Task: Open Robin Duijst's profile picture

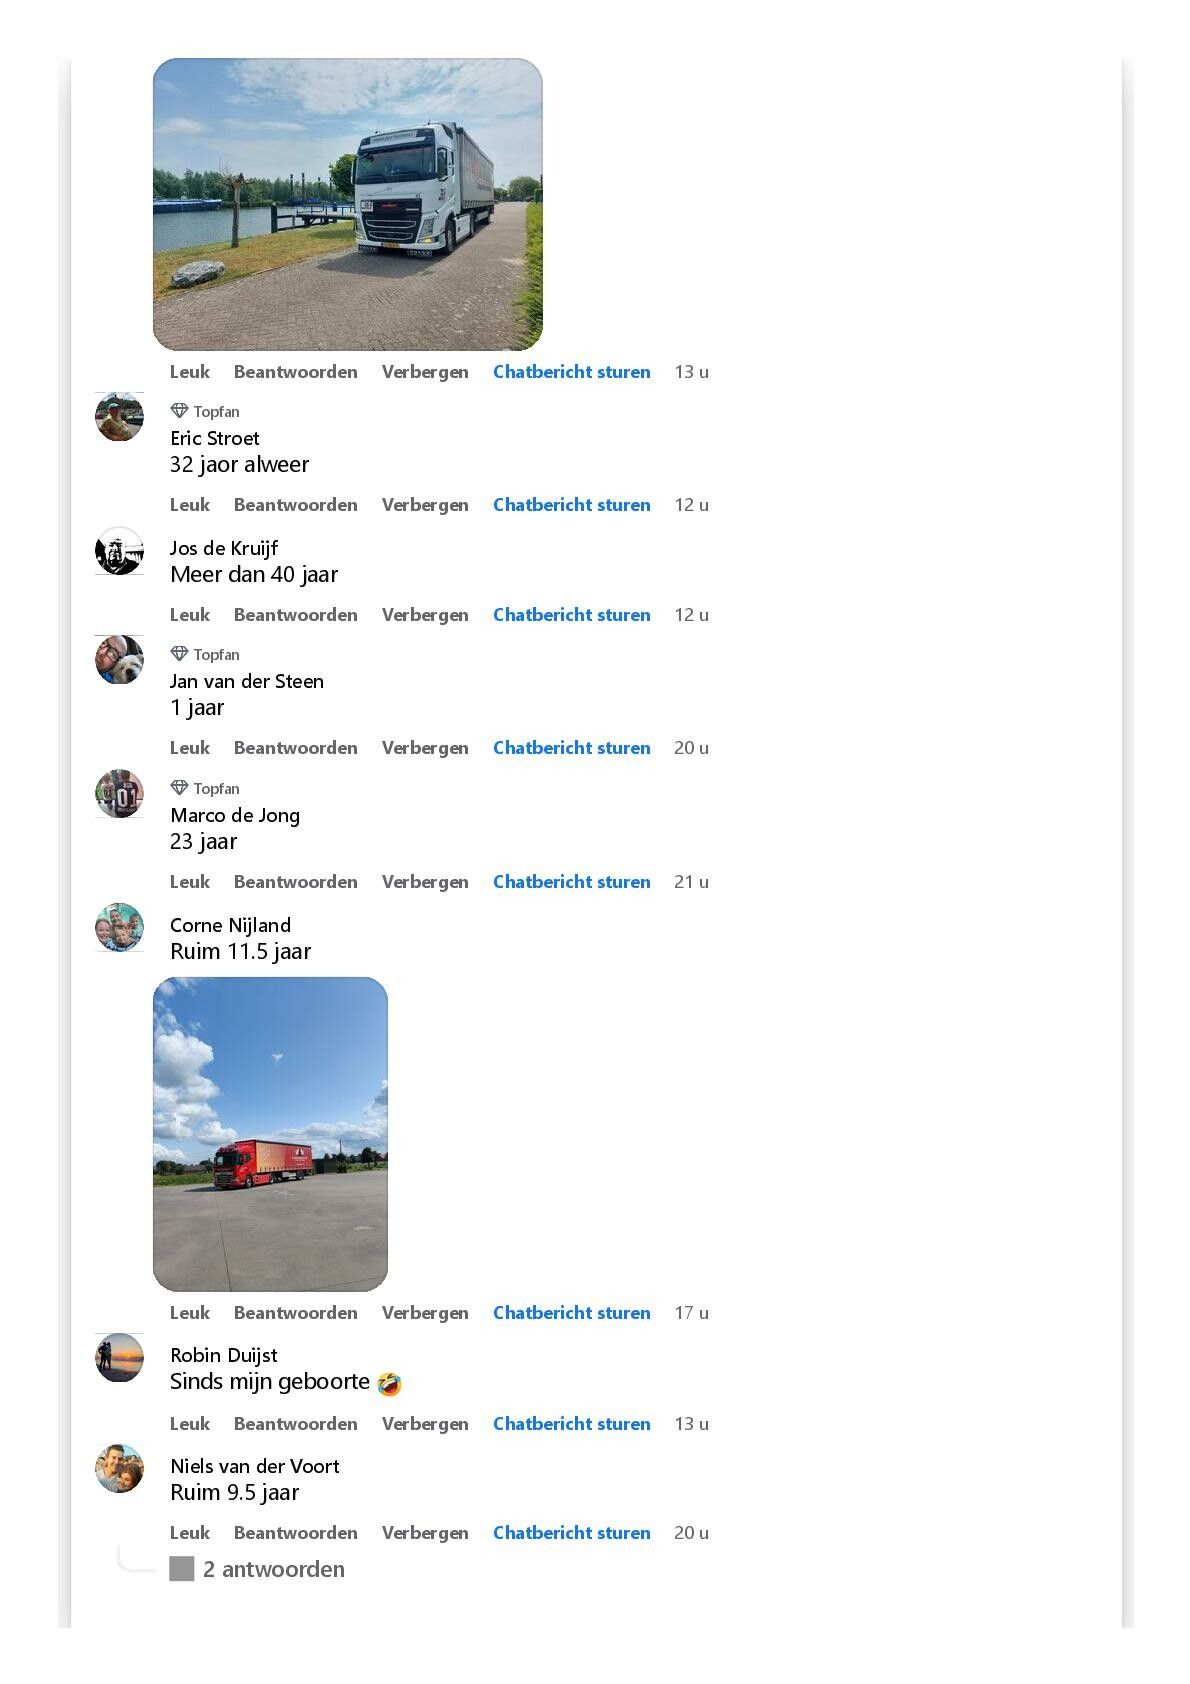Action: tap(119, 1358)
